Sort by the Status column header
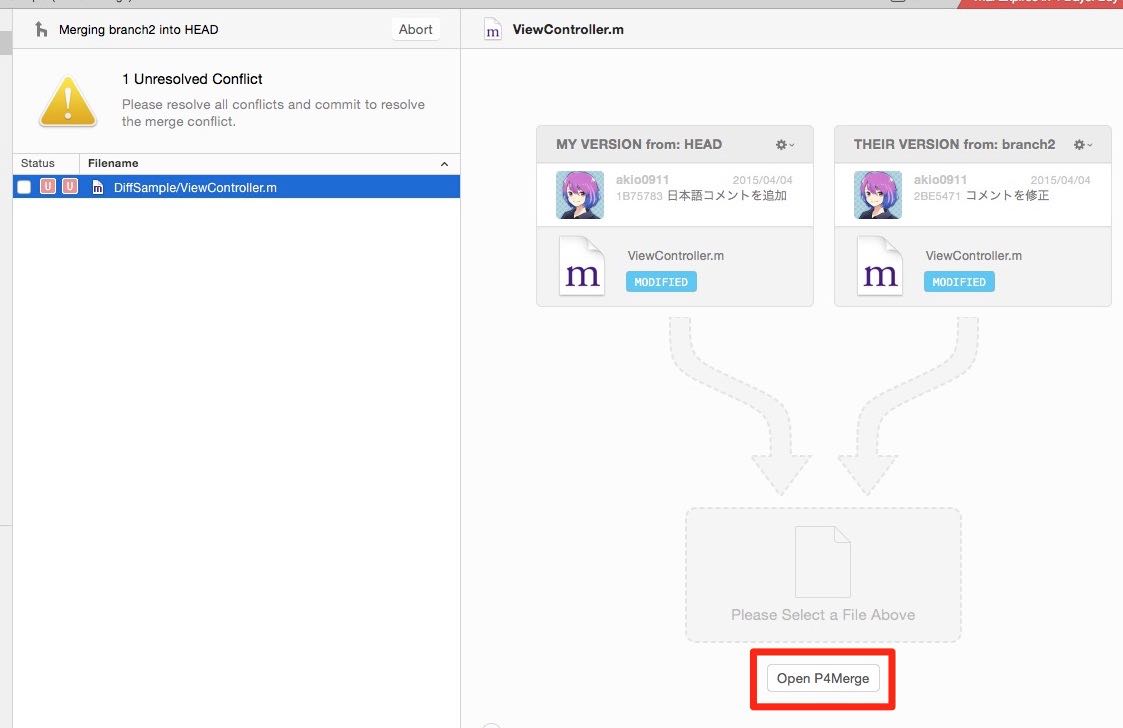Screen dimensions: 1123x728 (x=38, y=163)
